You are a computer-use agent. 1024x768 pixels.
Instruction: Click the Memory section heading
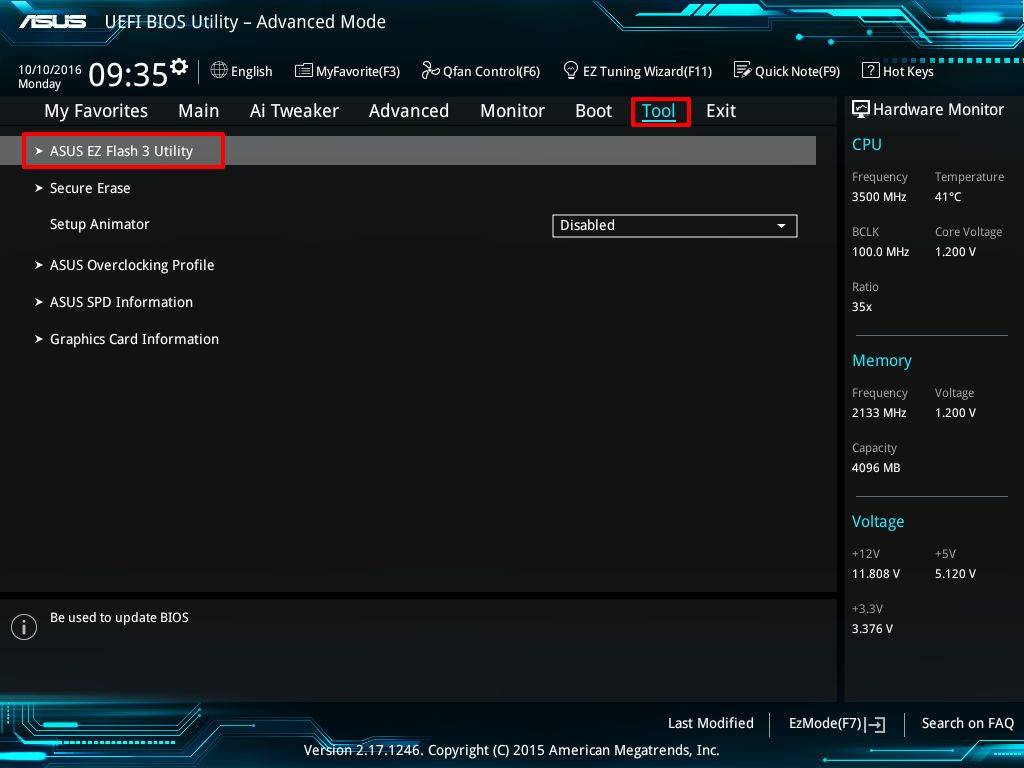pyautogui.click(x=882, y=360)
